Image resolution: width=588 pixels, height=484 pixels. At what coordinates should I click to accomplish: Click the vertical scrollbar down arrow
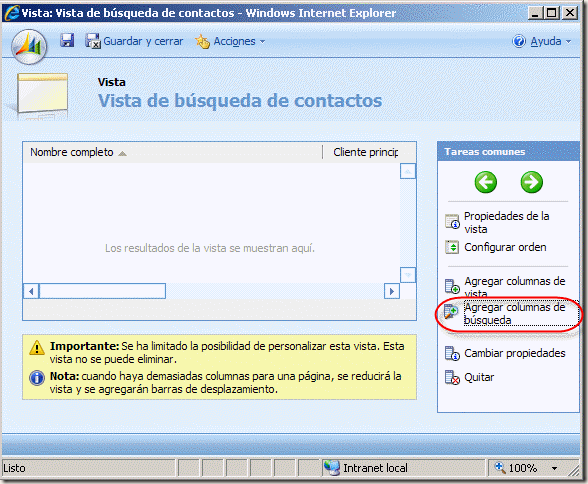(408, 275)
